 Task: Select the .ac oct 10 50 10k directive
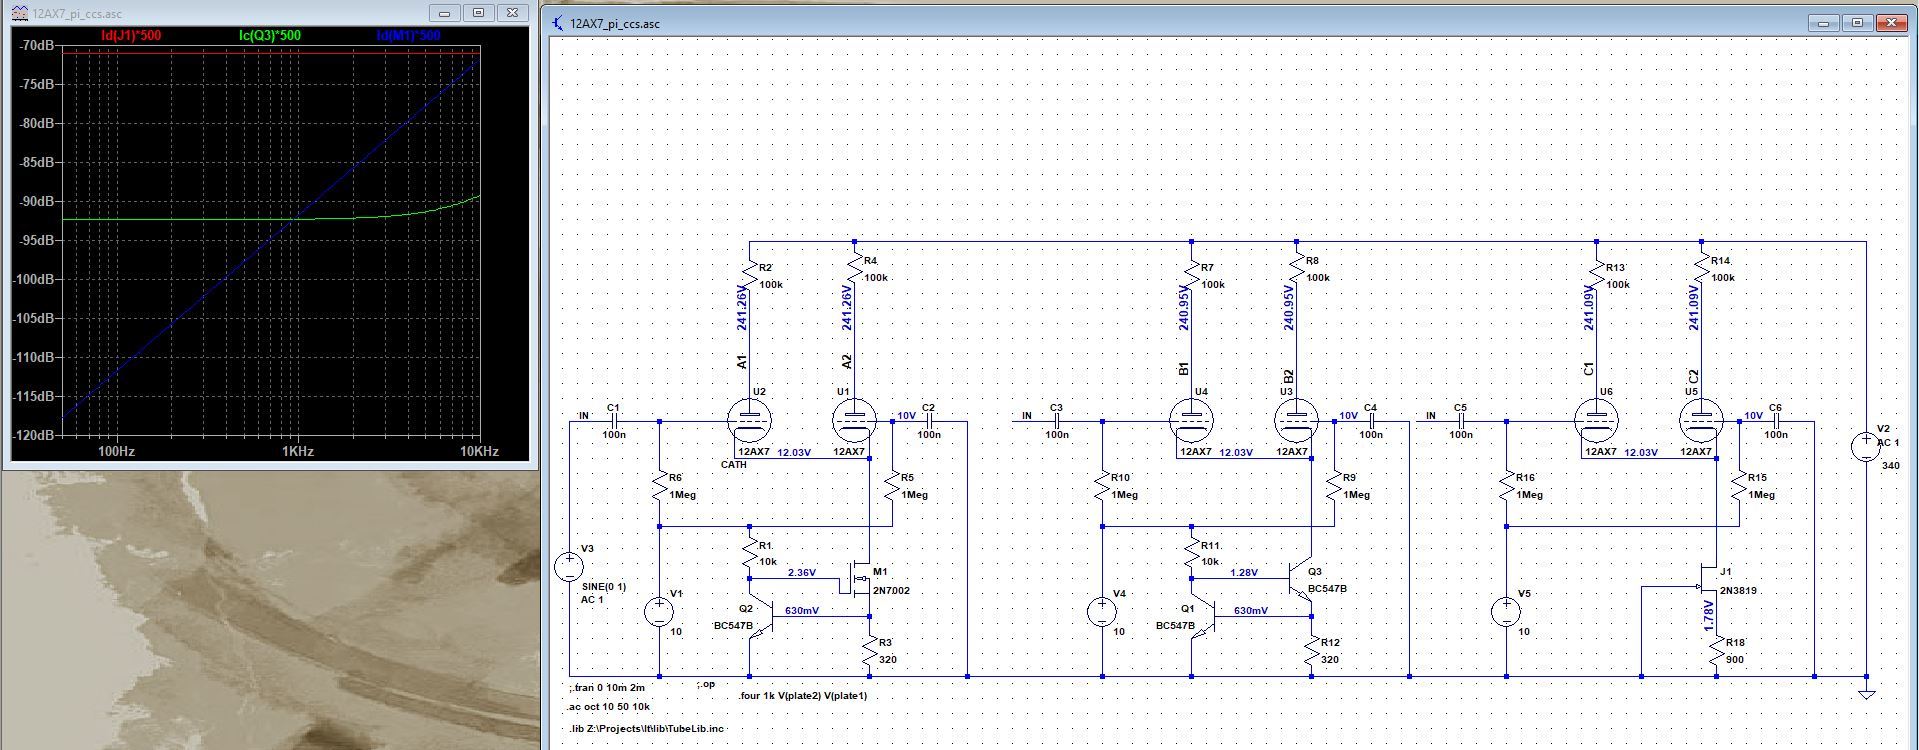click(609, 707)
